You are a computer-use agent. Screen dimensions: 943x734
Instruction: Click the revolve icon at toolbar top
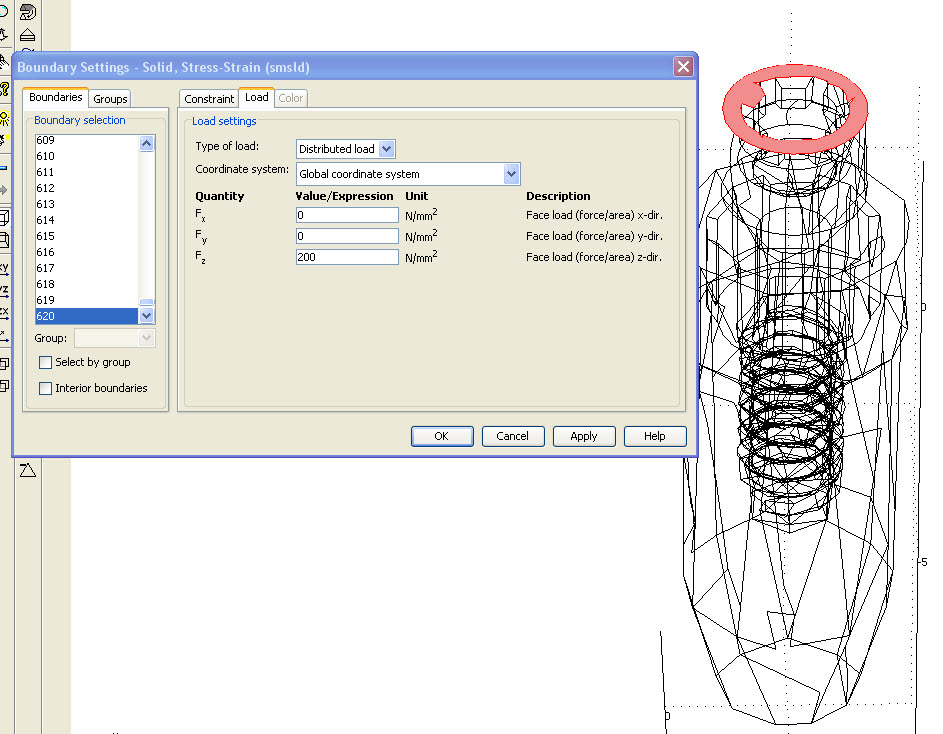28,13
